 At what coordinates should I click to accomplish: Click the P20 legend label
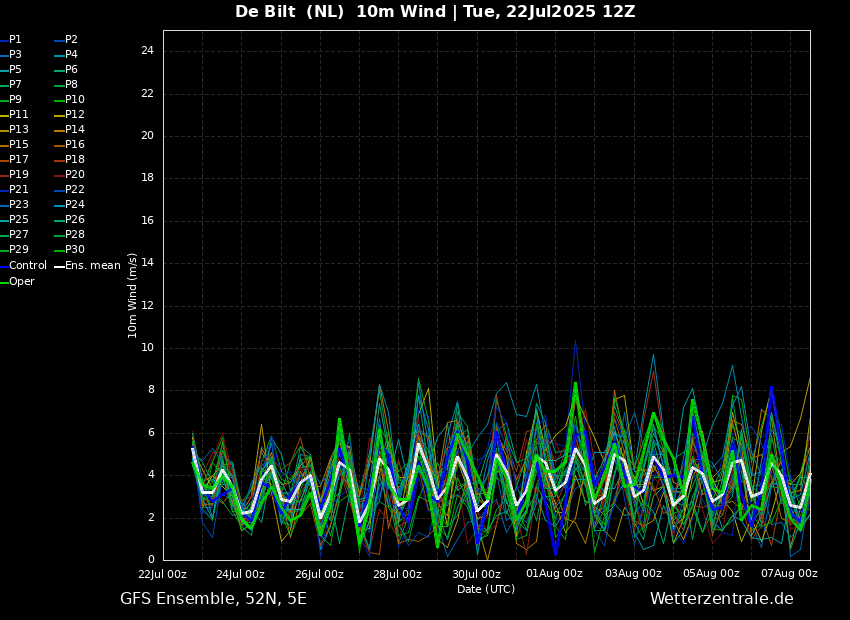pos(70,175)
